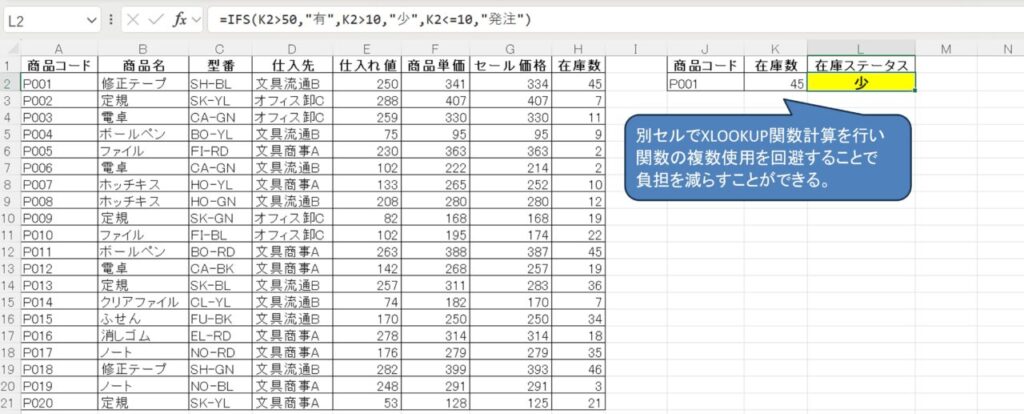
Task: Click cell K2 showing 在庫数 45
Action: [x=775, y=83]
